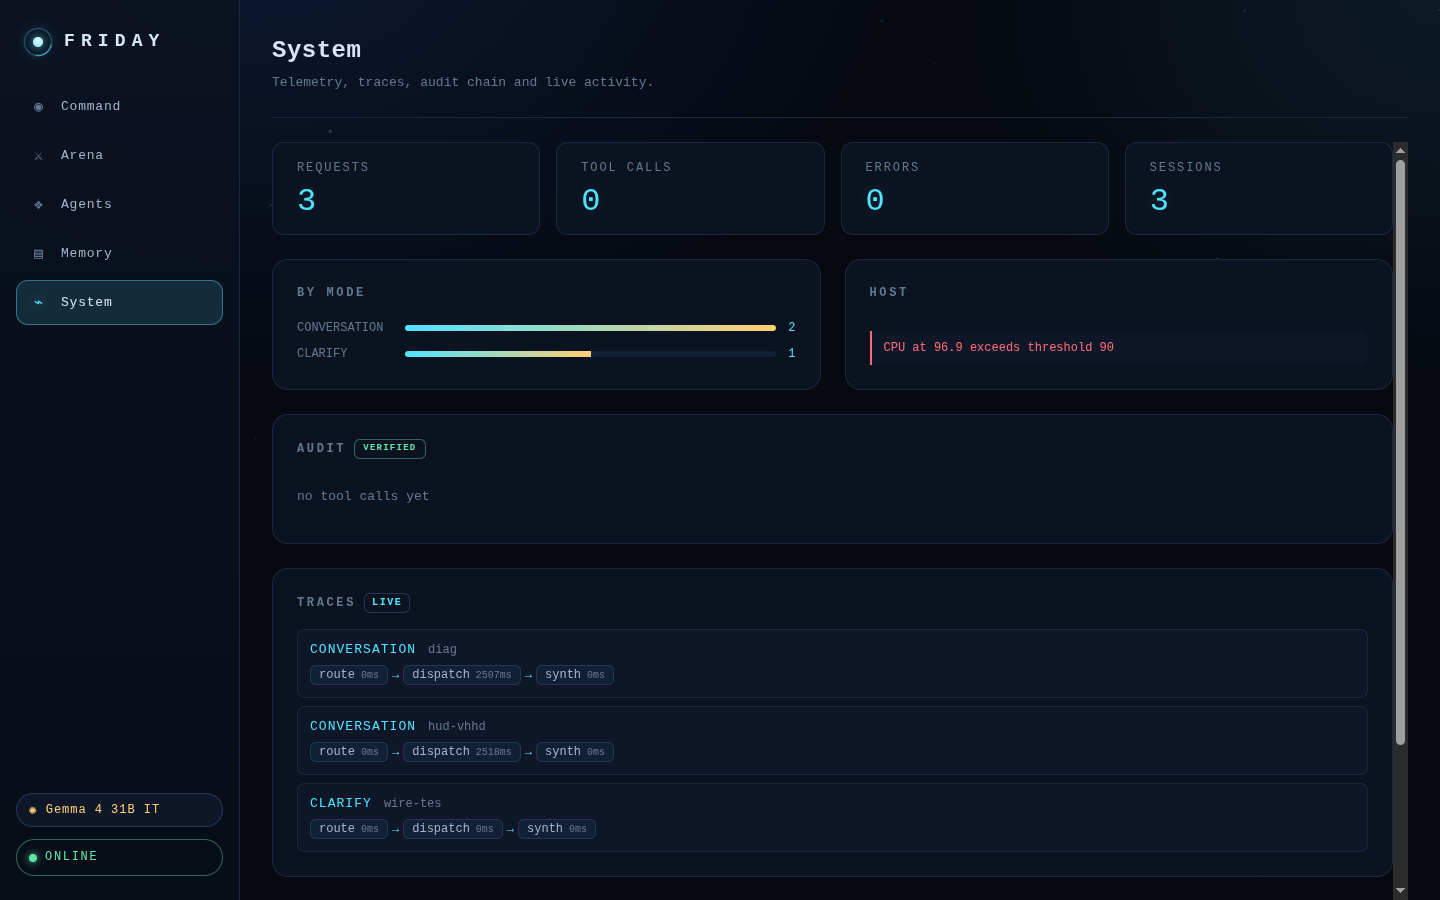This screenshot has height=900, width=1440.
Task: Click the Arena crossed-swords icon
Action: [38, 156]
